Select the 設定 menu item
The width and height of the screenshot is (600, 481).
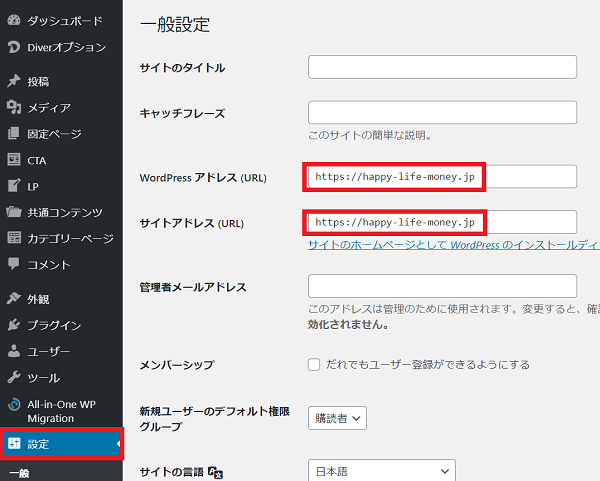pyautogui.click(x=61, y=443)
